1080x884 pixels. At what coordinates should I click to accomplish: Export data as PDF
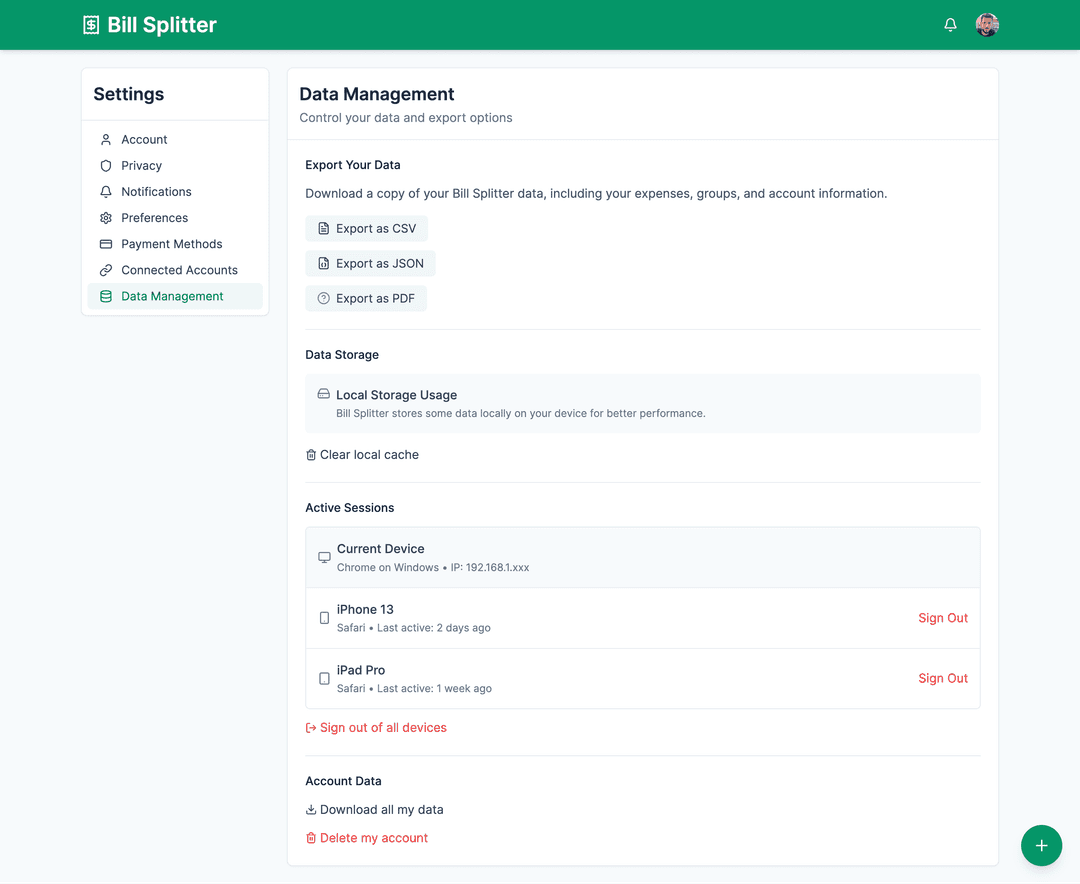pyautogui.click(x=366, y=298)
